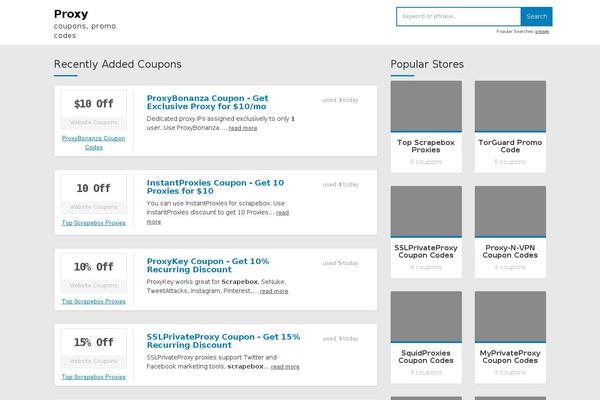The height and width of the screenshot is (400, 600).
Task: Click Recently Added Coupons heading
Action: point(118,64)
